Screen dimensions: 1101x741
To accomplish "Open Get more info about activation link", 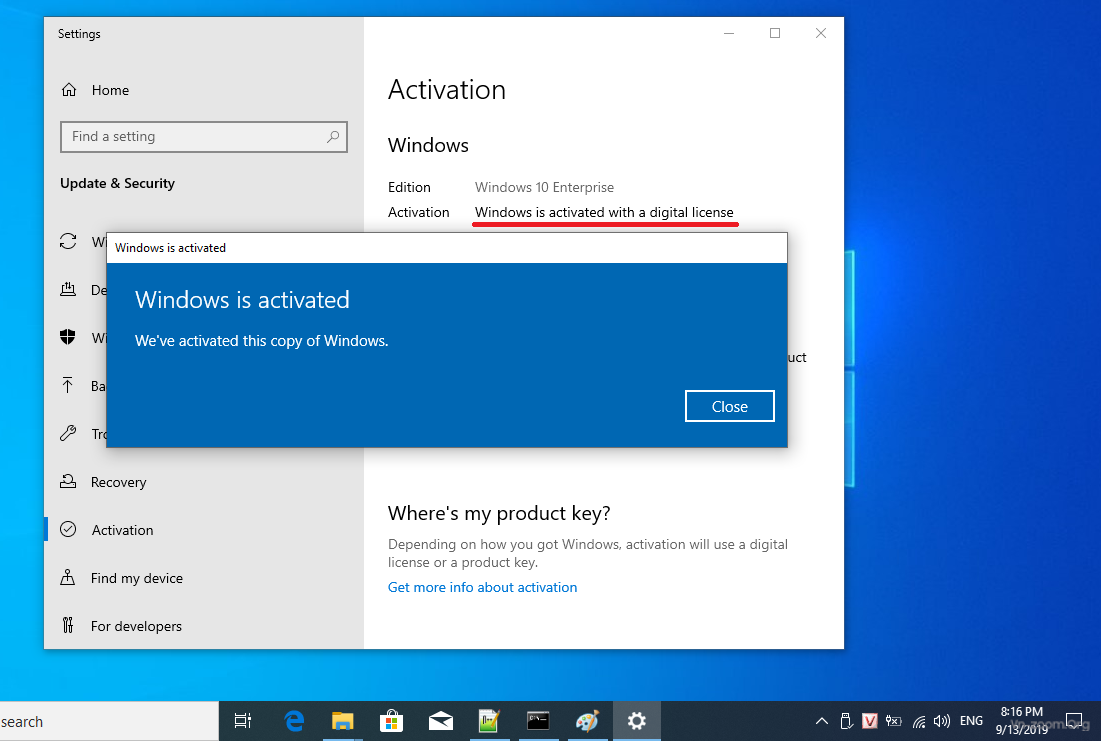I will (x=482, y=587).
